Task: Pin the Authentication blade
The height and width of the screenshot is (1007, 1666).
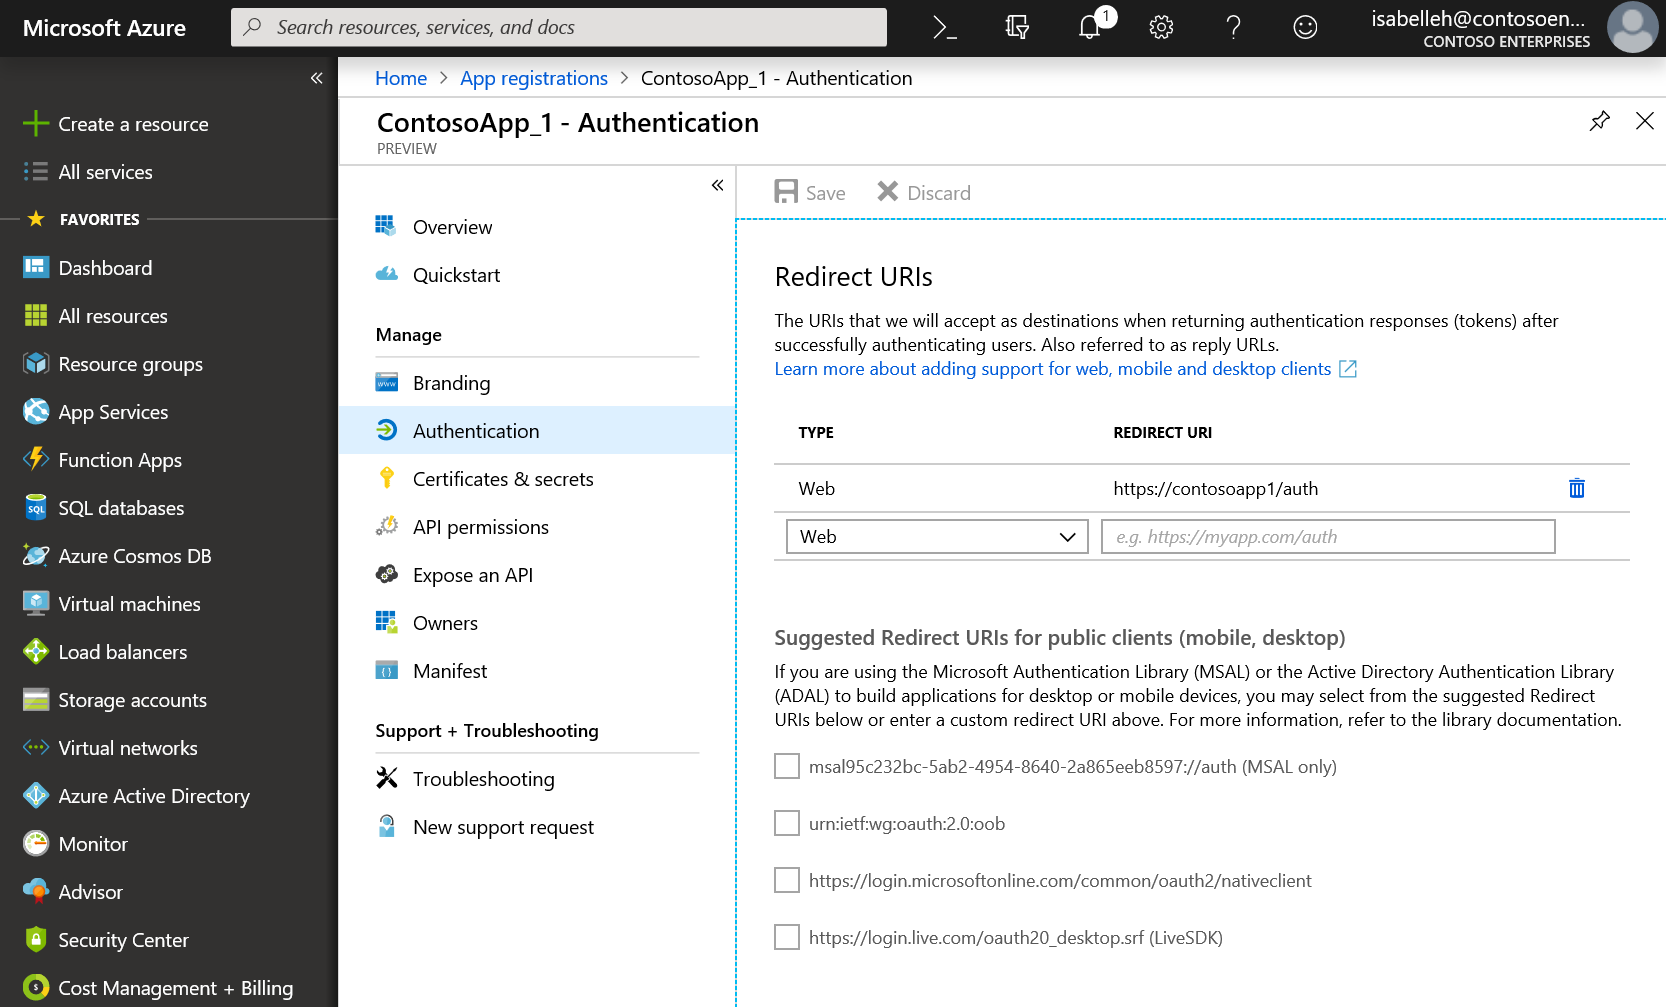Action: click(x=1600, y=121)
